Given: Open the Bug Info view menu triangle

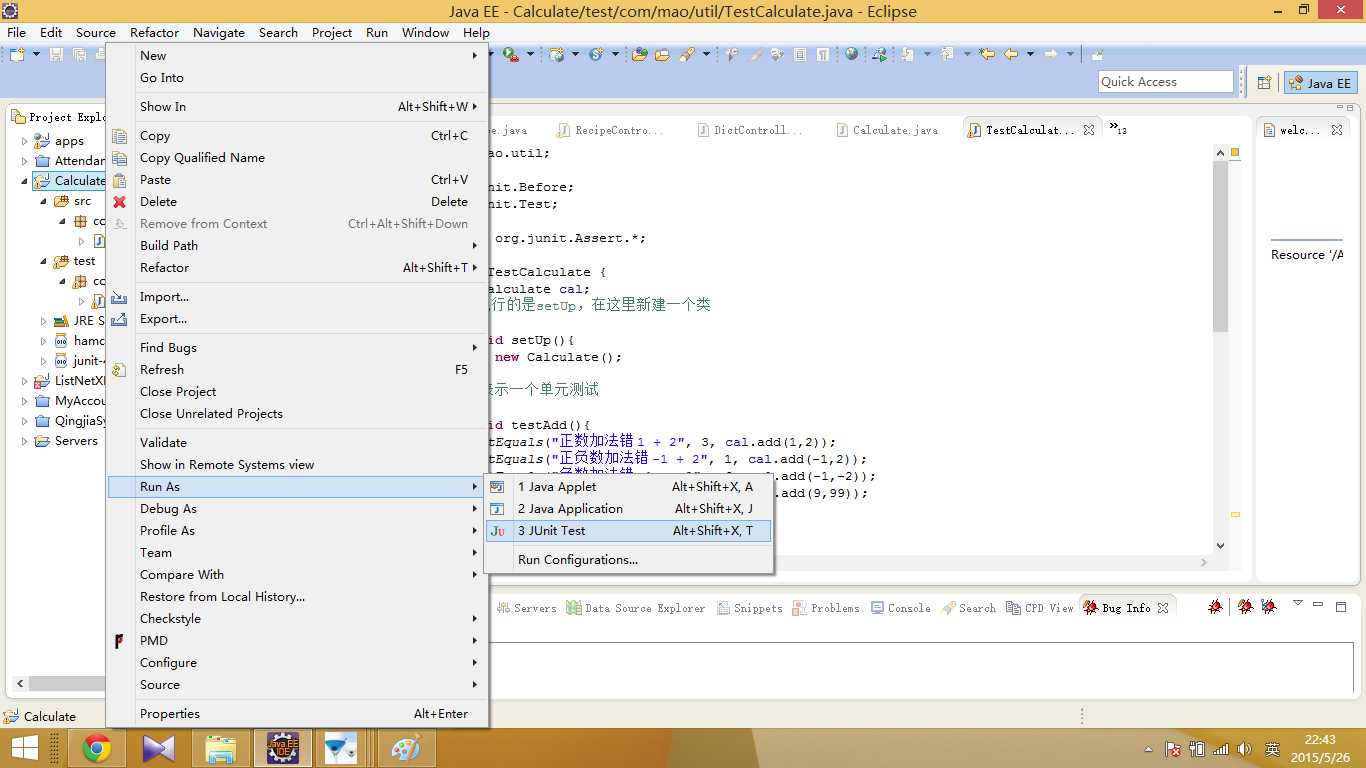Looking at the screenshot, I should click(x=1297, y=604).
